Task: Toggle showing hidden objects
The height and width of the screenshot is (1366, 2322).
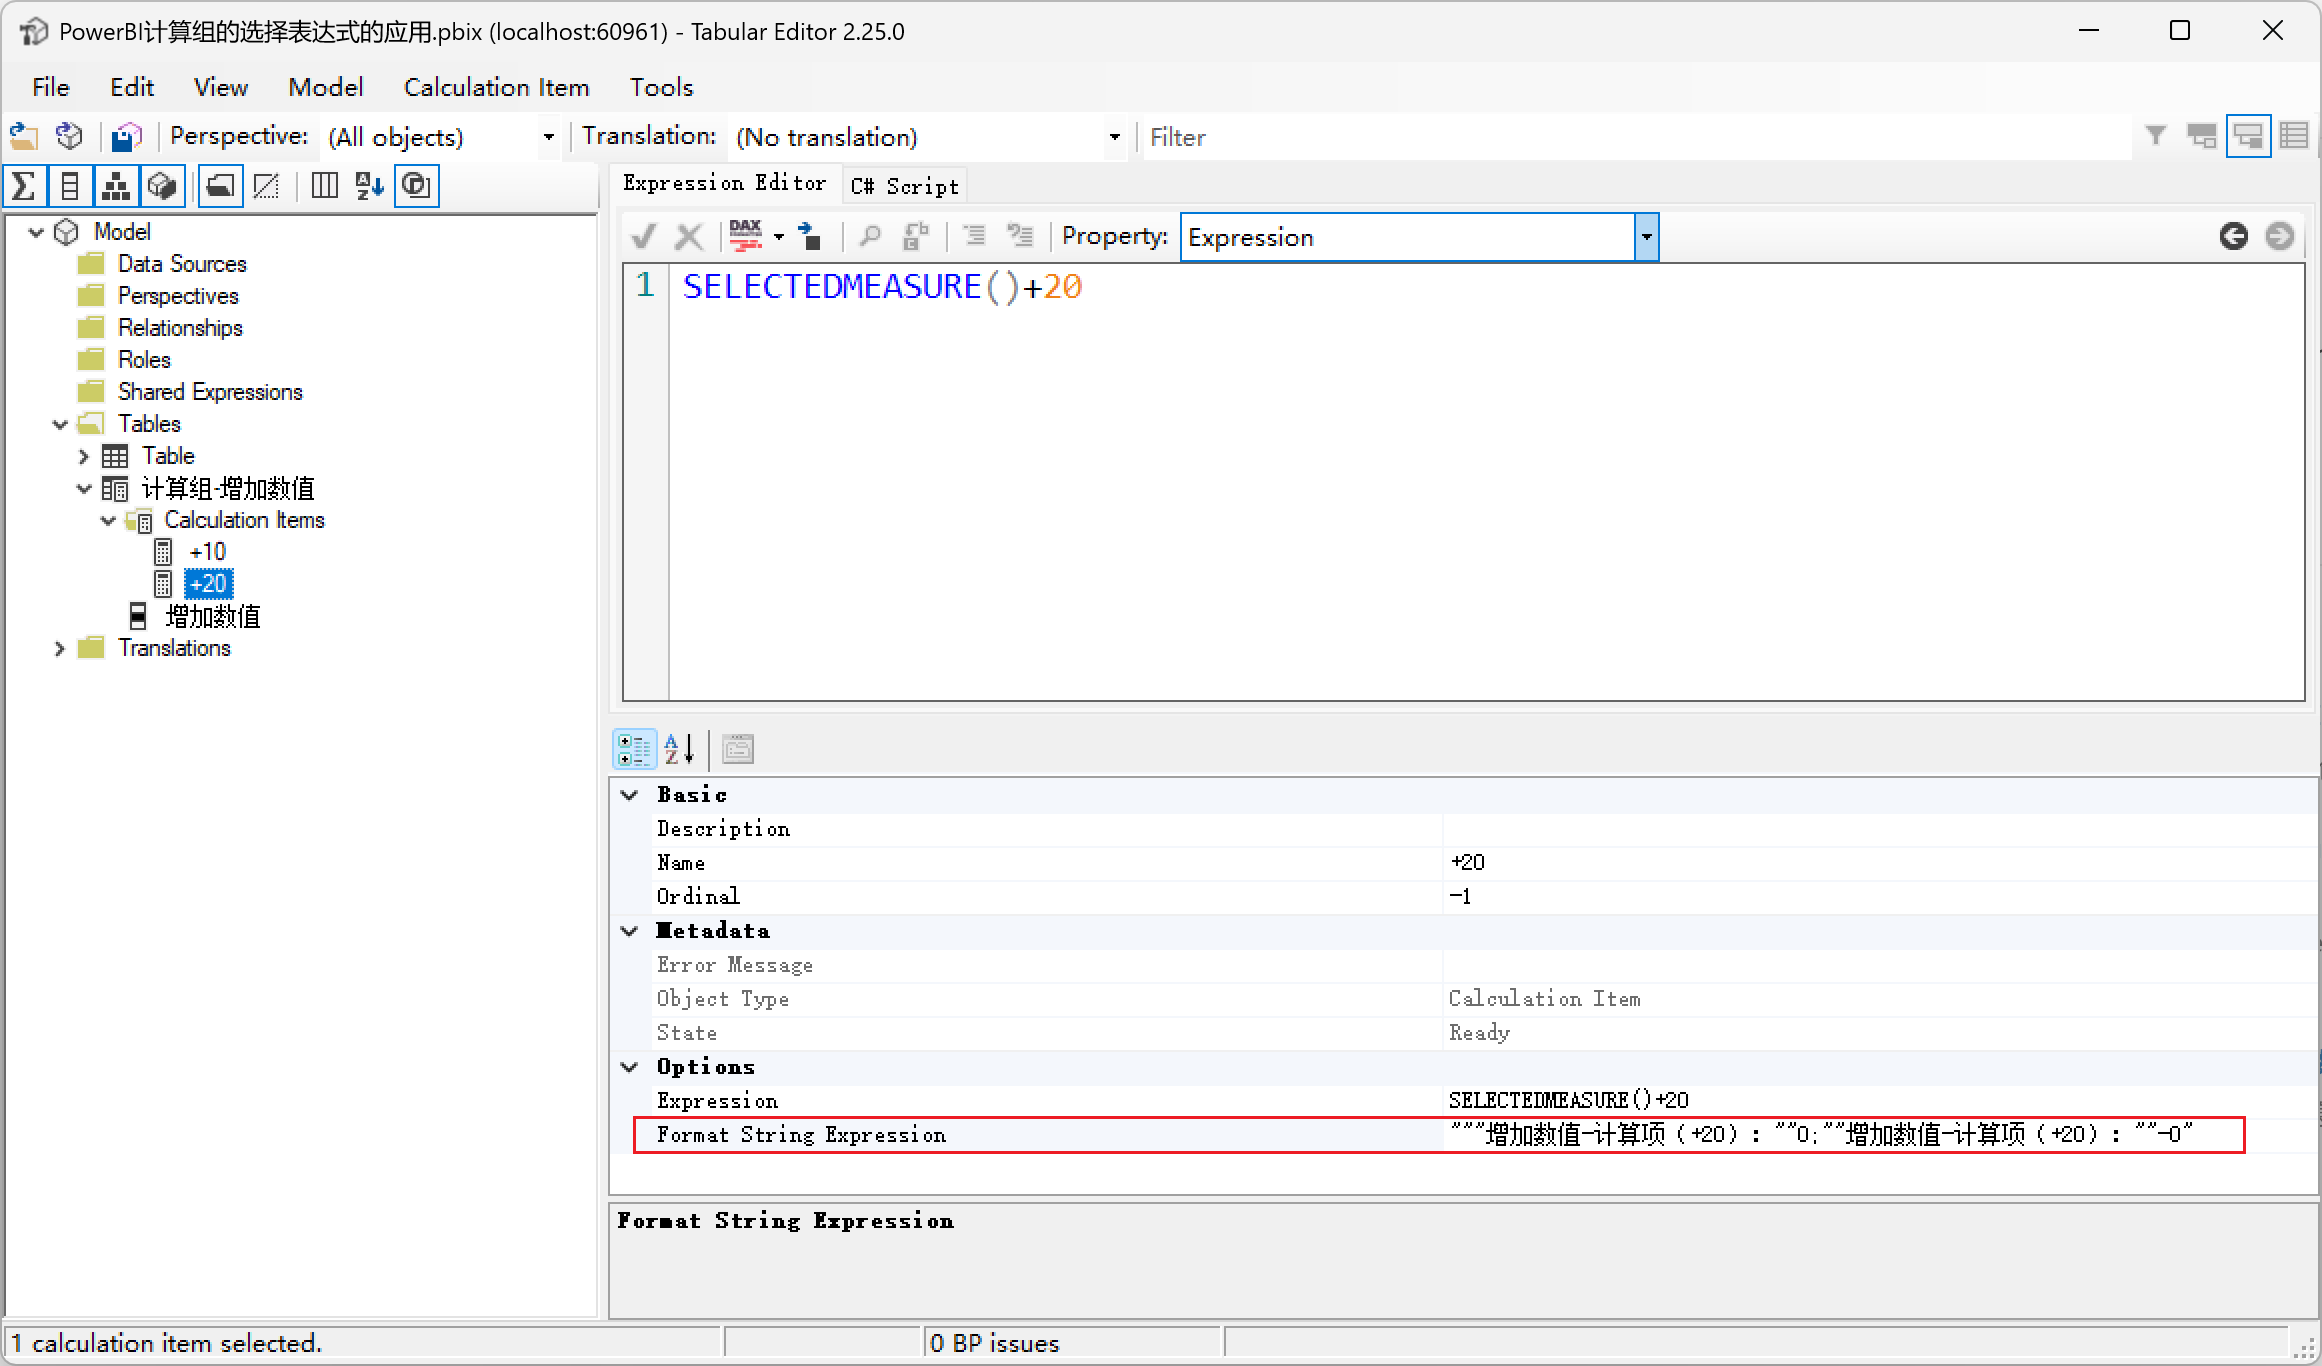Action: coord(266,186)
